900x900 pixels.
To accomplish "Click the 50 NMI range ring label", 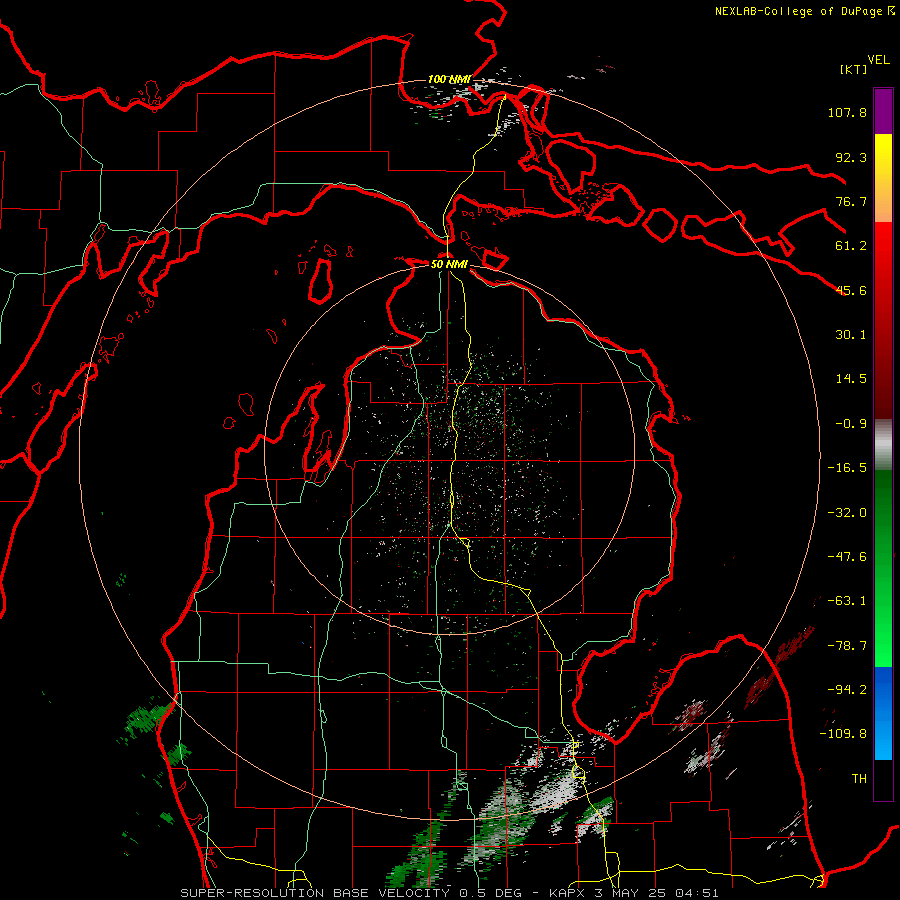I will coord(449,264).
